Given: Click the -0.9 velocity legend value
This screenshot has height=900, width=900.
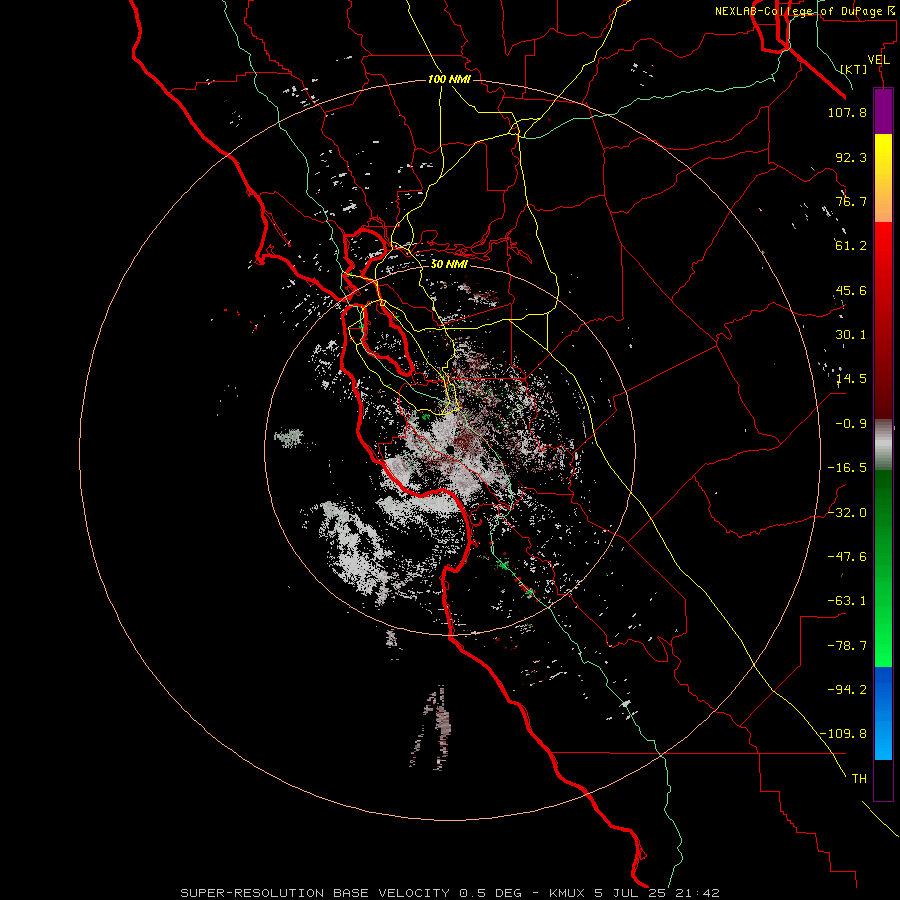Looking at the screenshot, I should 851,424.
